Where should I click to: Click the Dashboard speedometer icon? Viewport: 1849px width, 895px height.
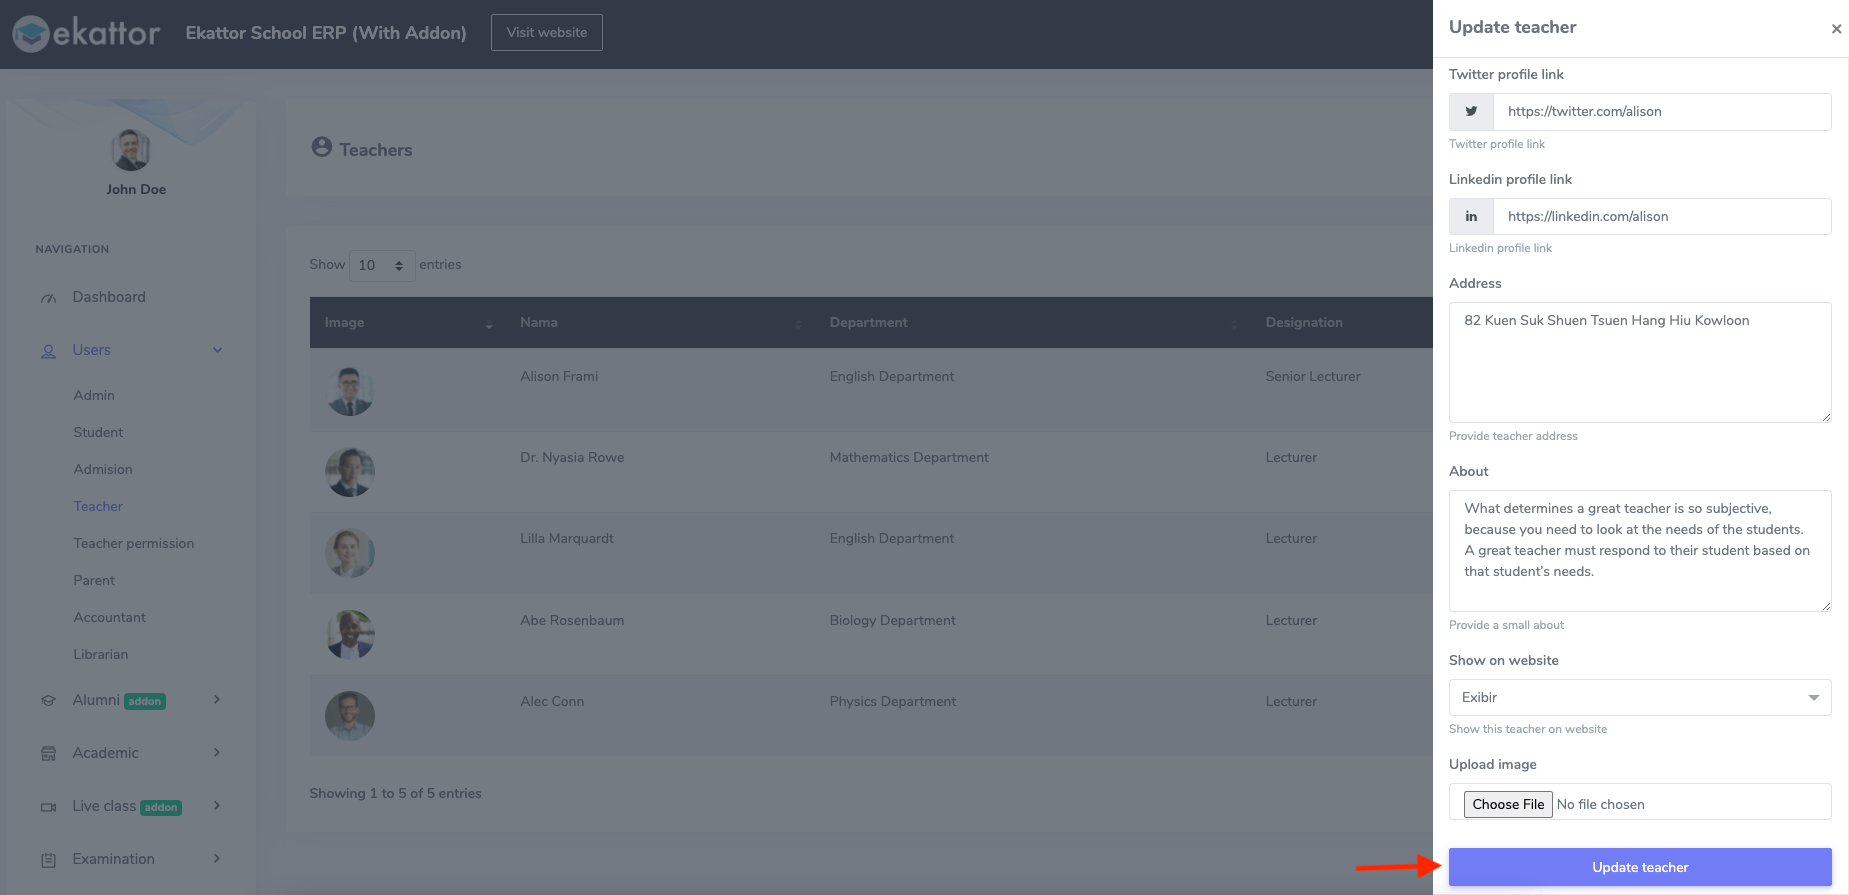[x=48, y=298]
